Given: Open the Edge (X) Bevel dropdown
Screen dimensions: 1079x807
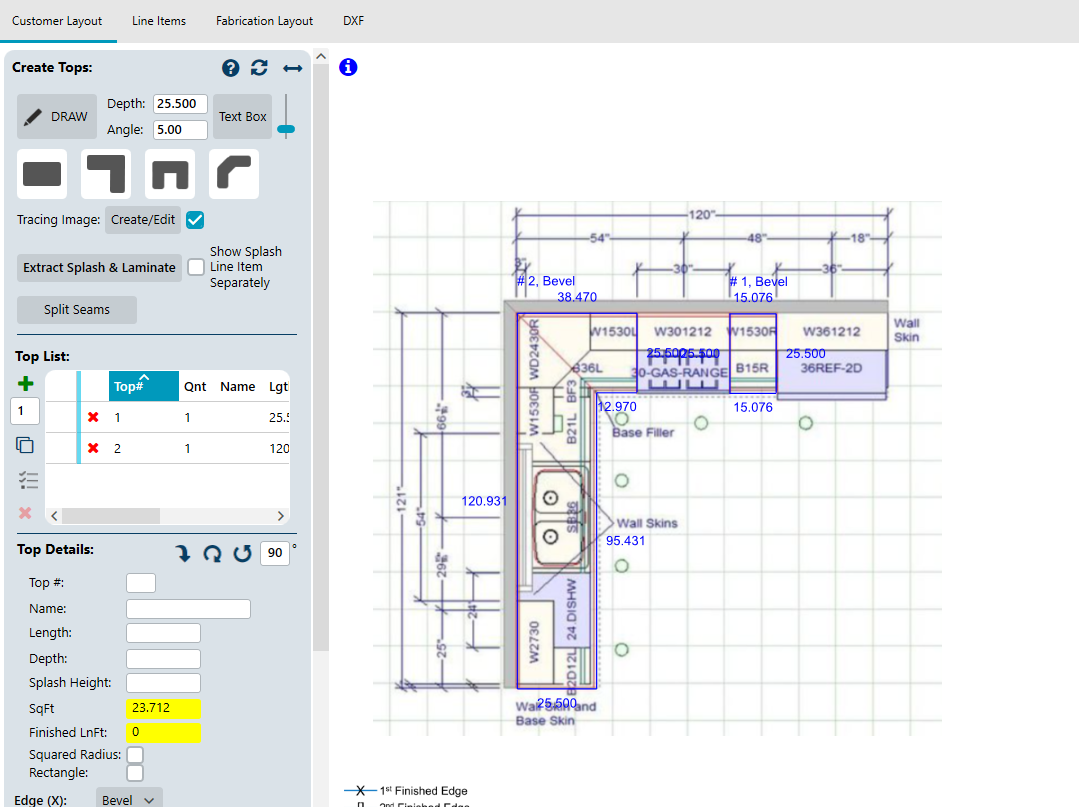Looking at the screenshot, I should coord(129,800).
